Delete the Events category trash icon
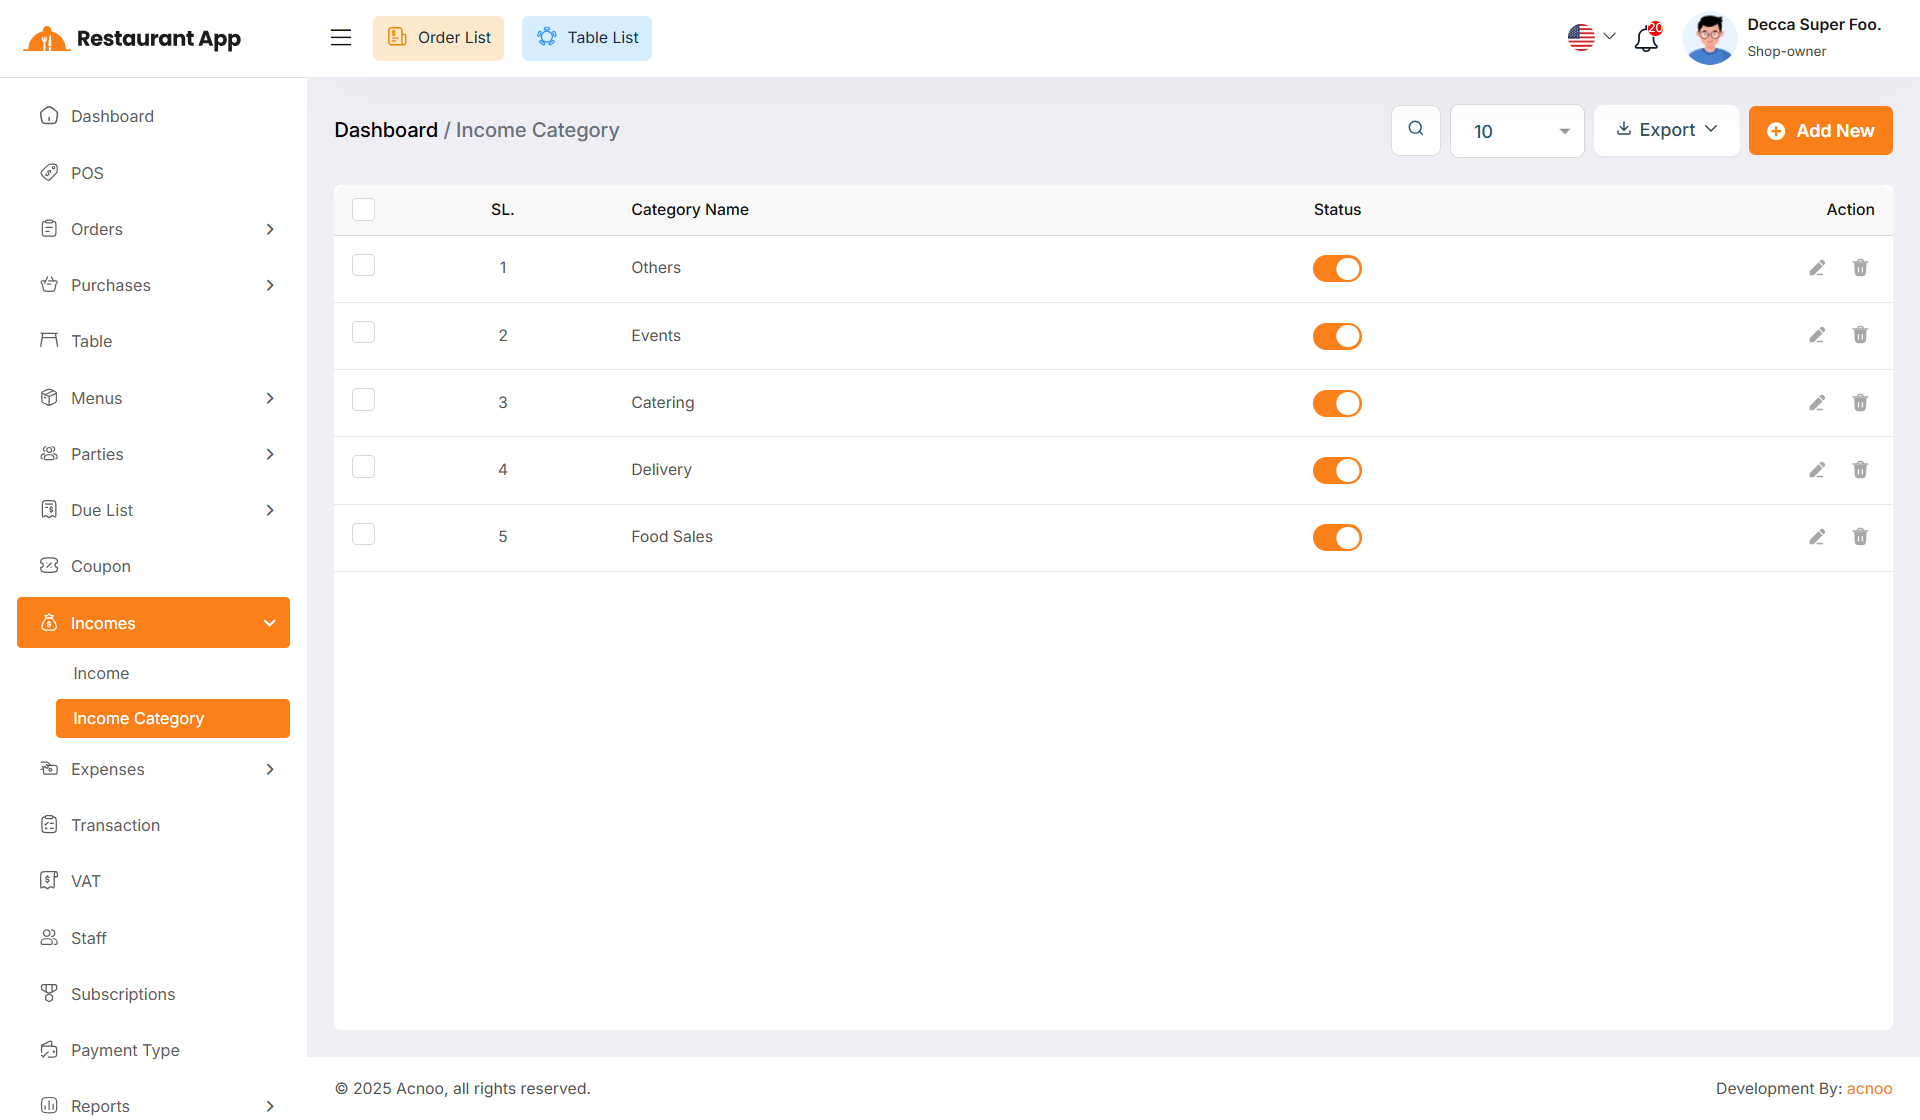The image size is (1920, 1120). (1860, 335)
